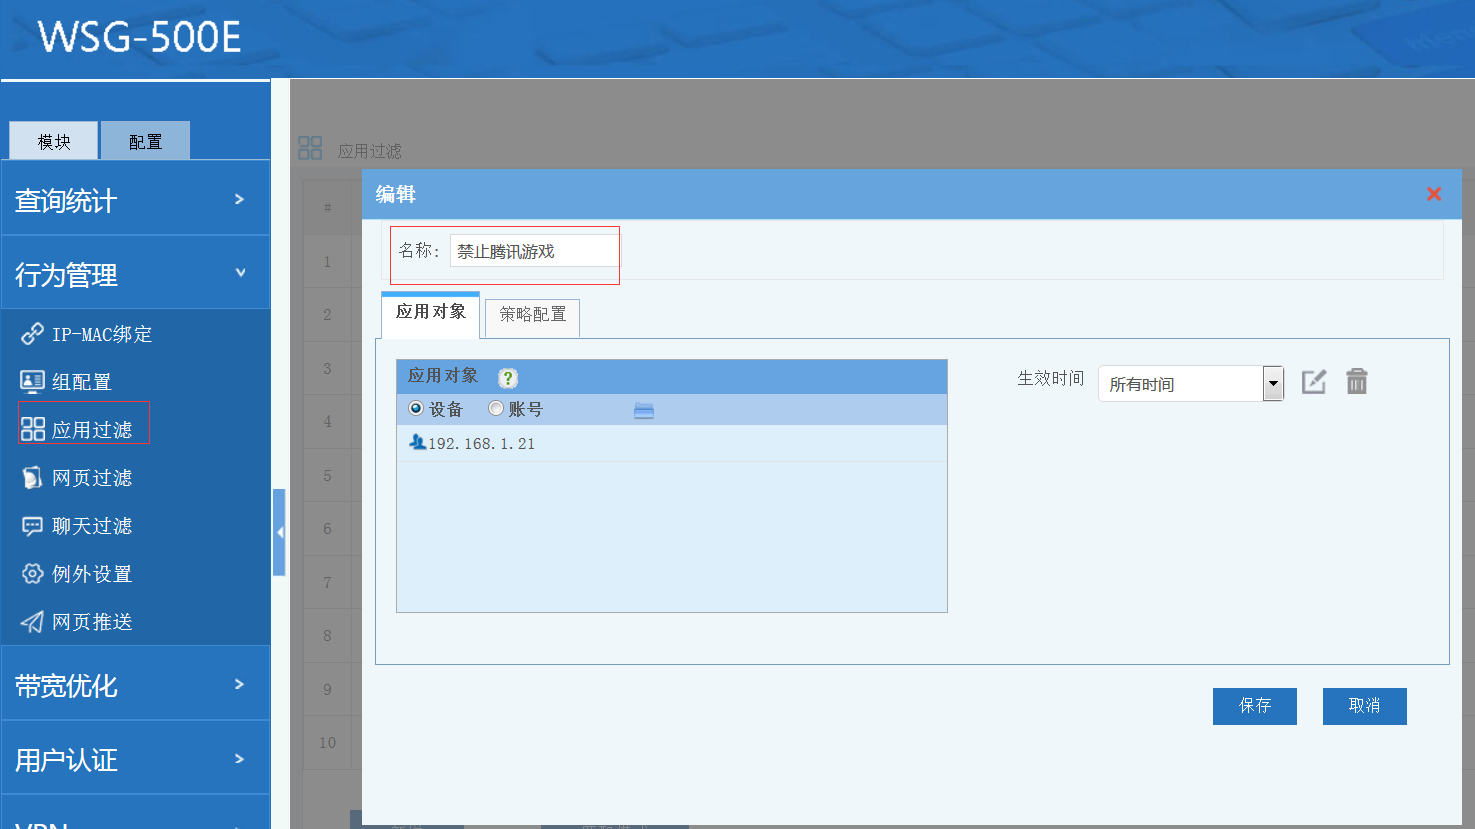This screenshot has width=1475, height=829.
Task: Open 聊天过滤 sidebar item
Action: tap(91, 526)
